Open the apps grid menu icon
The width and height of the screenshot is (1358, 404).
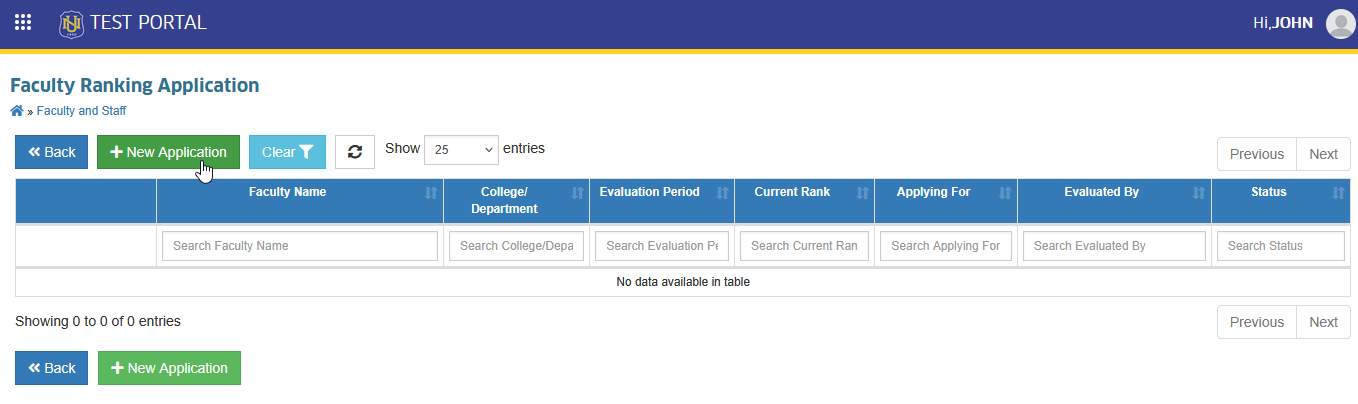click(x=22, y=22)
